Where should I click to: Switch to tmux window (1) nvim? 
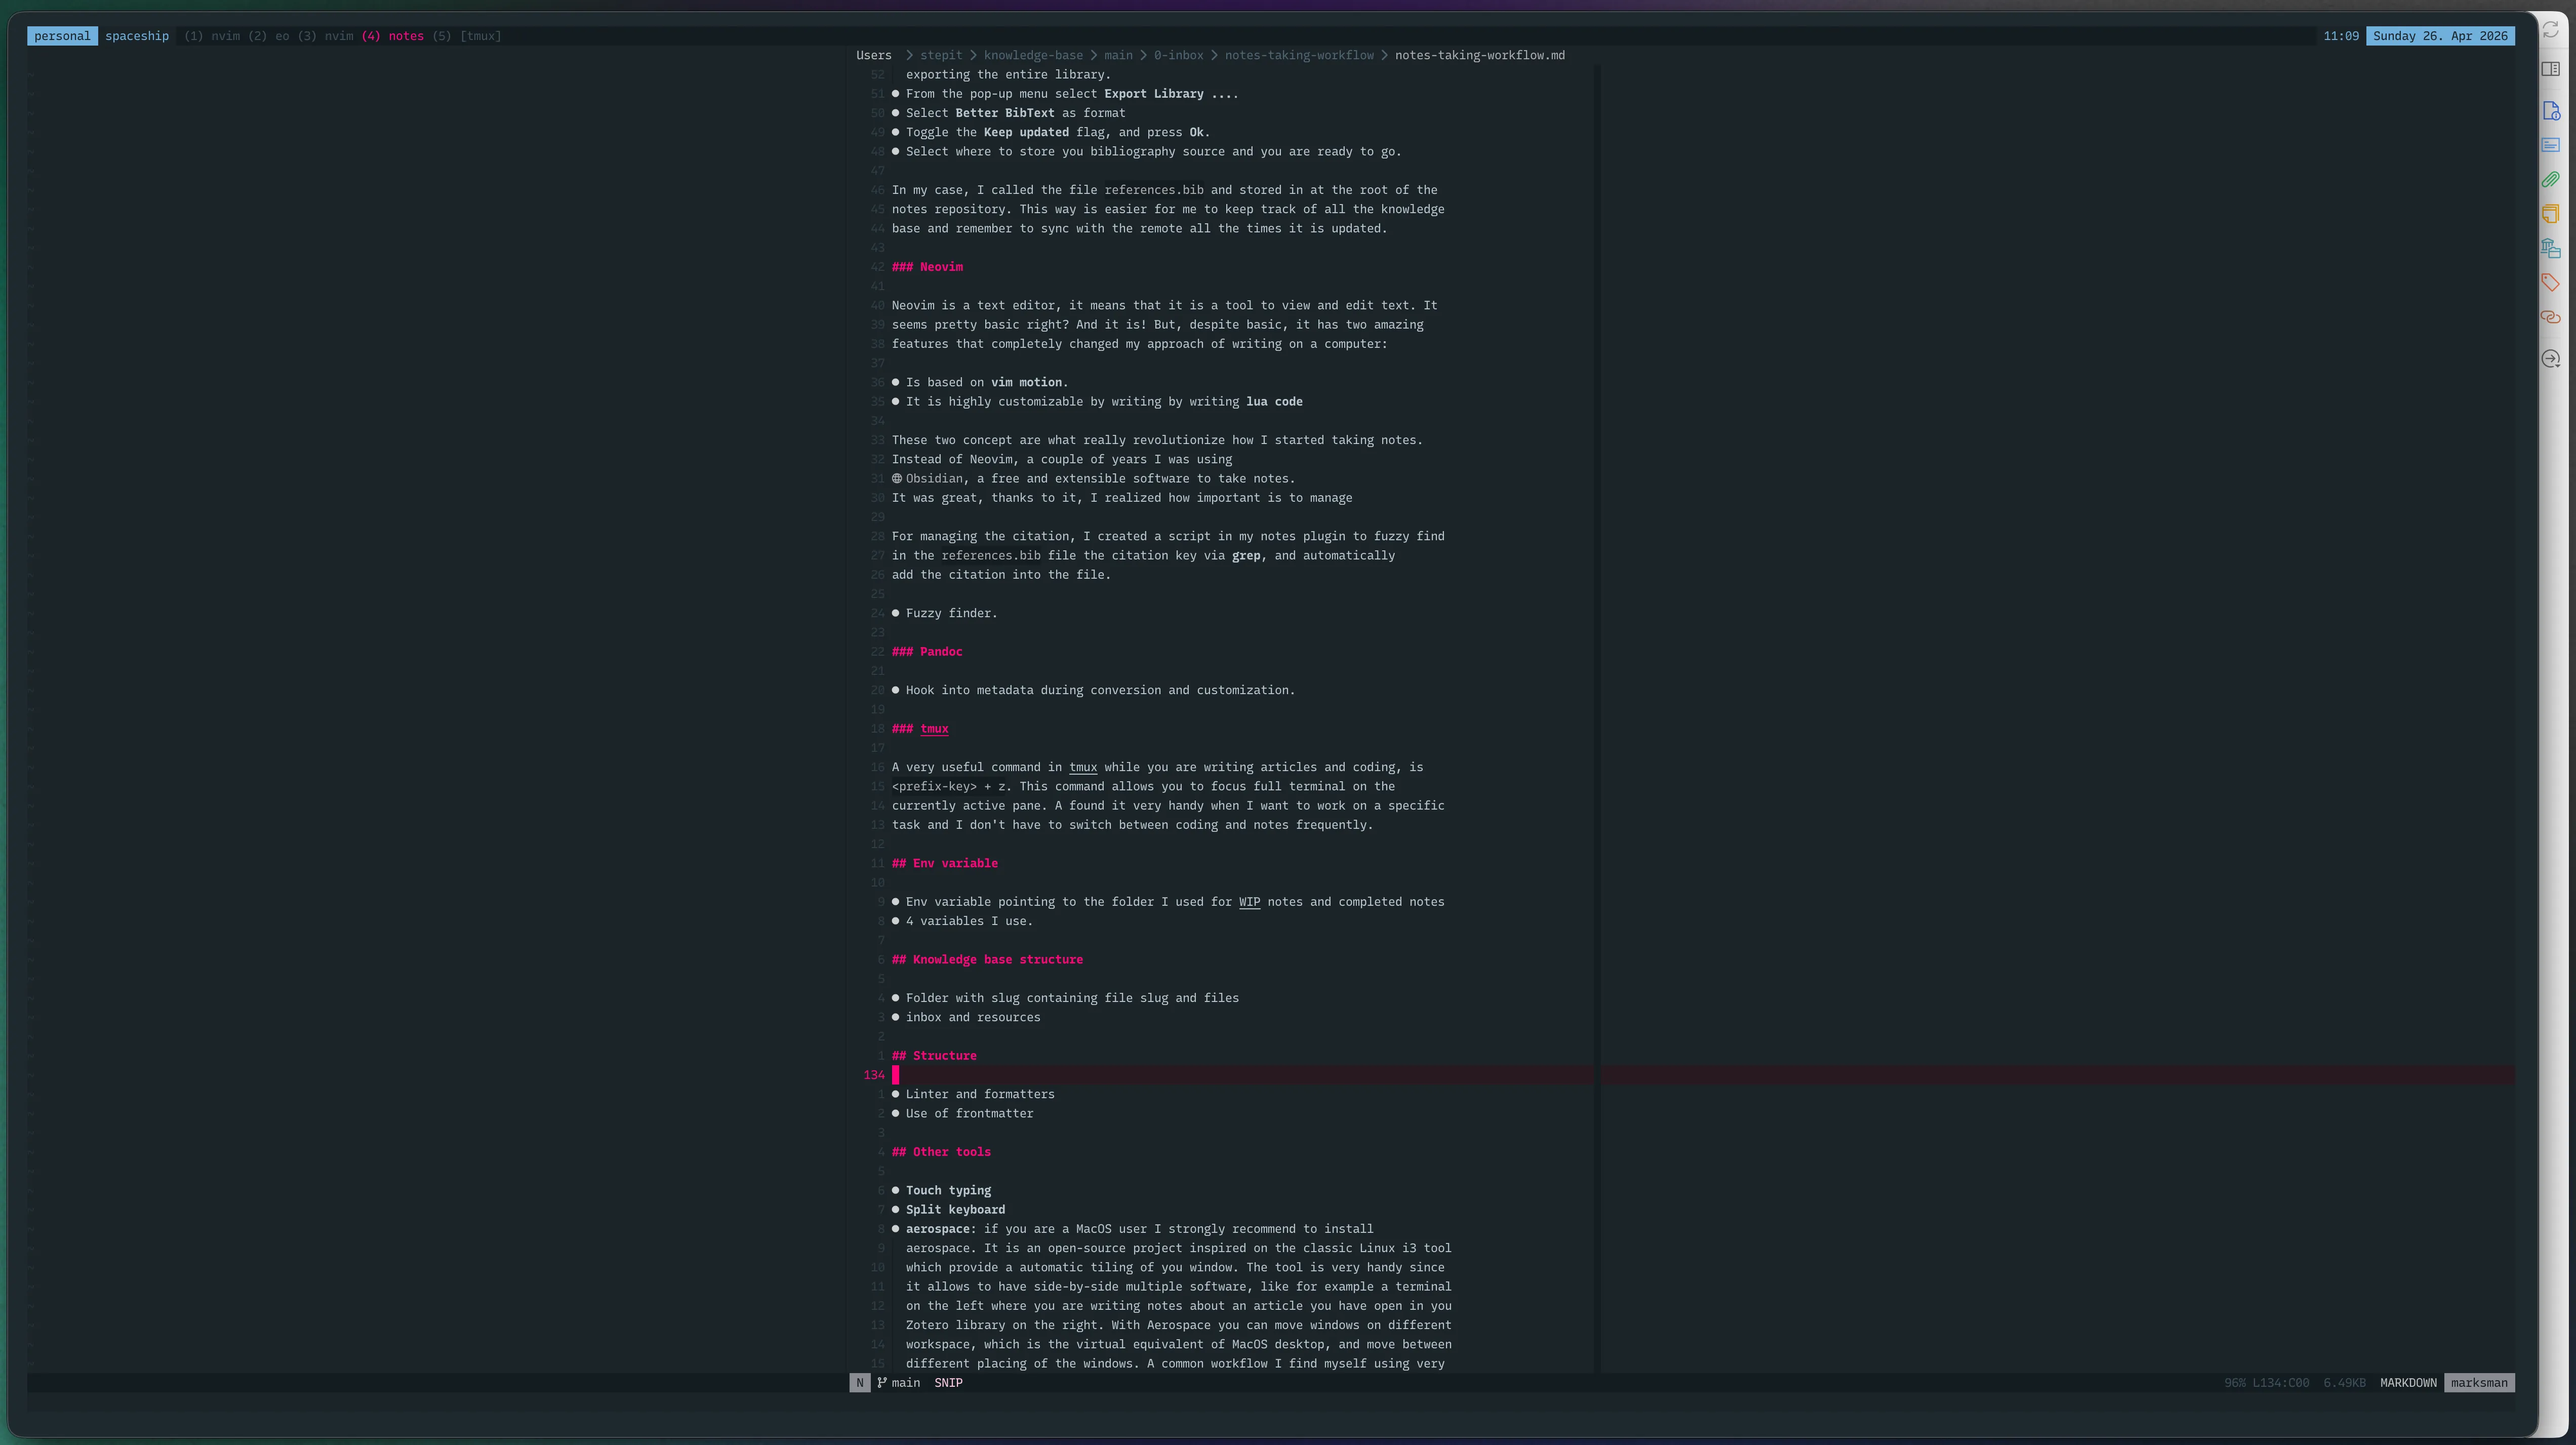(x=212, y=36)
